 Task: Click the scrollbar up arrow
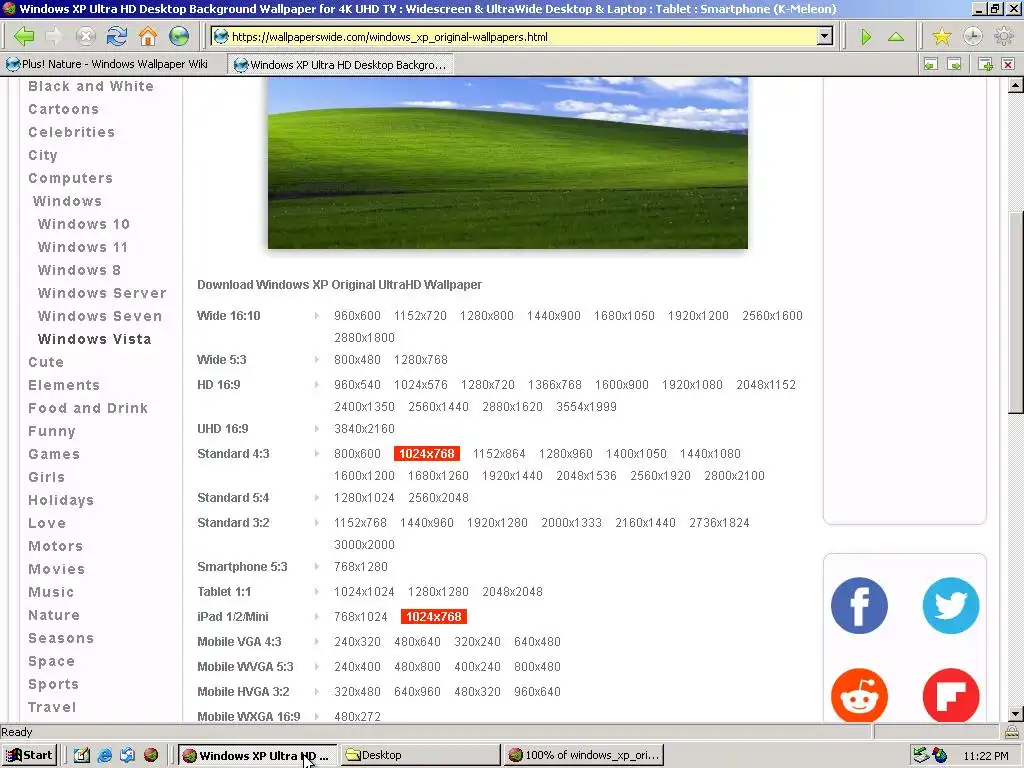coord(1016,85)
